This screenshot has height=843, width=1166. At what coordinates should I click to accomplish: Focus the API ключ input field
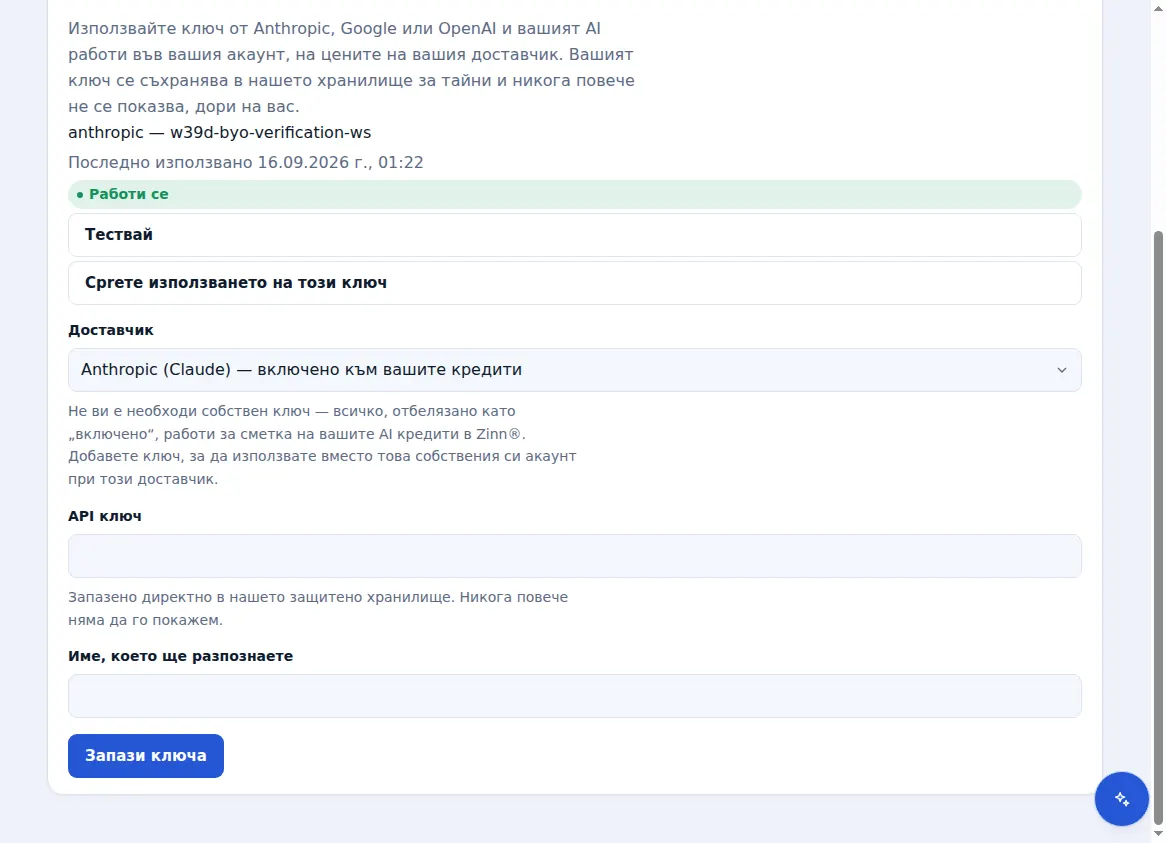point(574,555)
